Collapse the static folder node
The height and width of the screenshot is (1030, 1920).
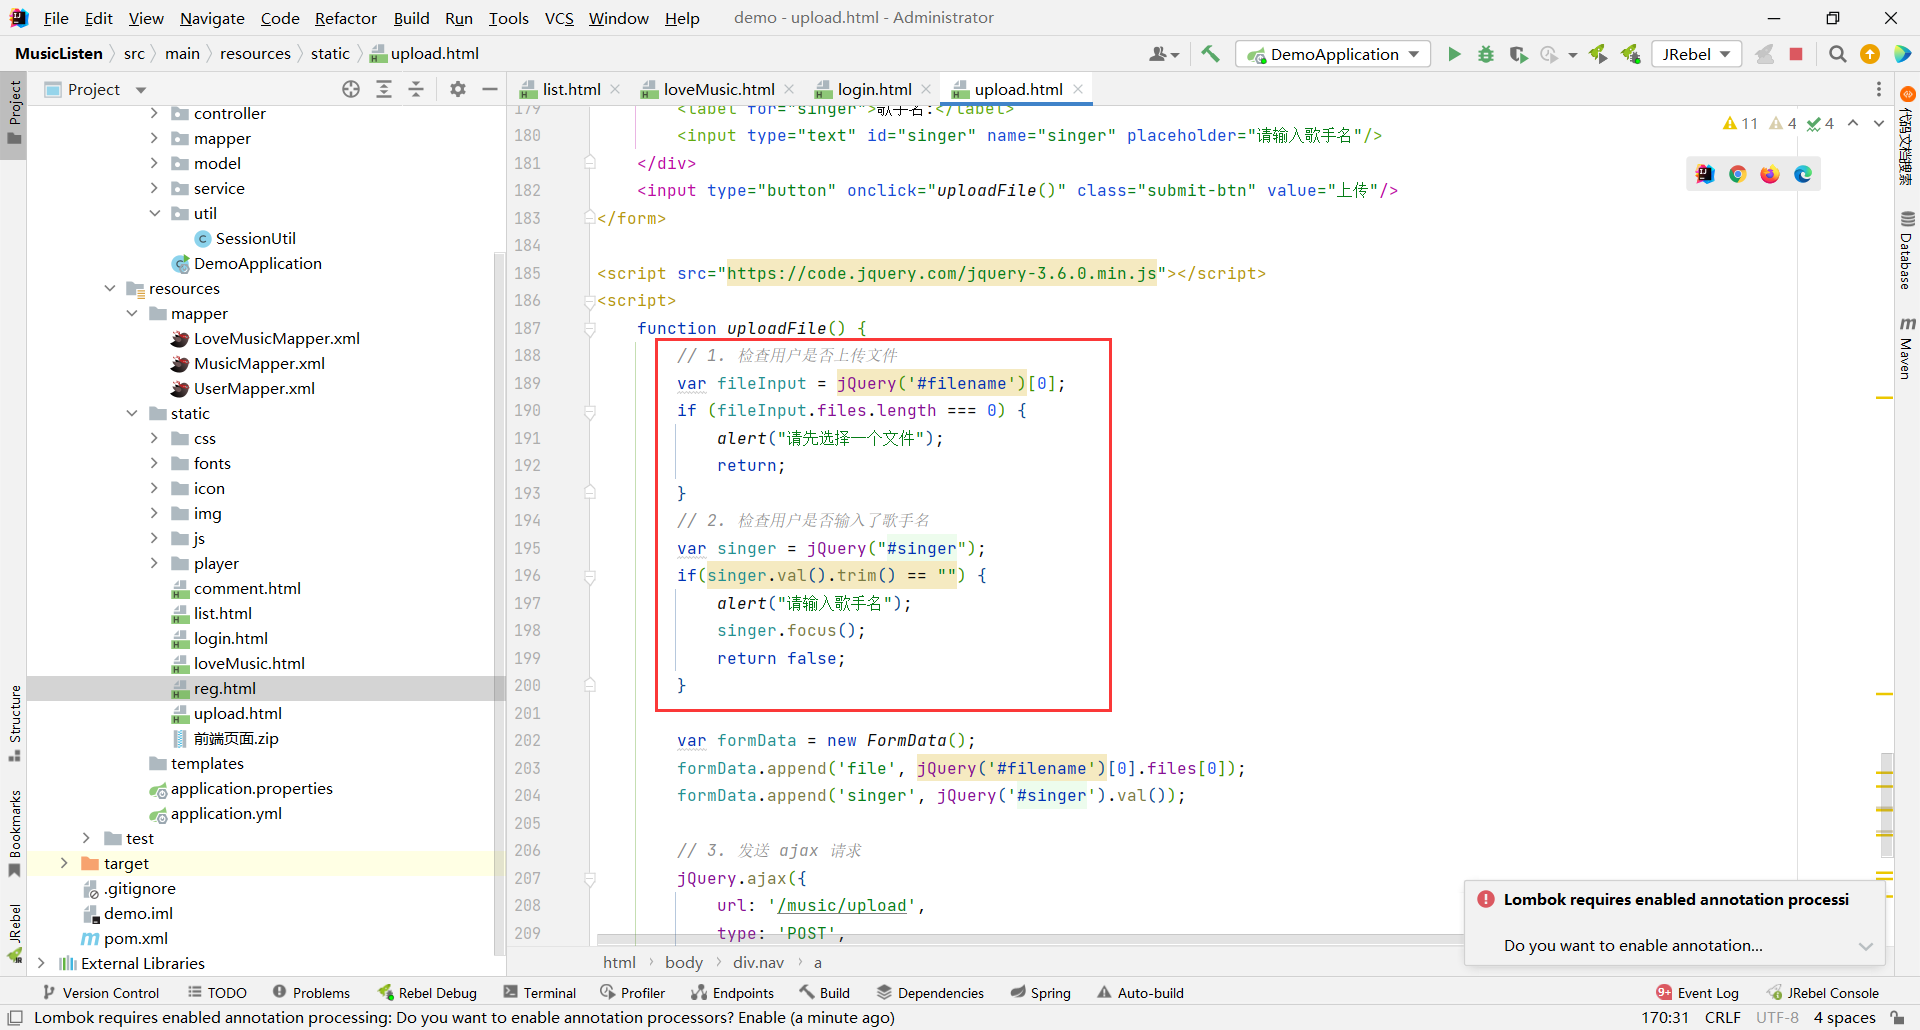[132, 413]
